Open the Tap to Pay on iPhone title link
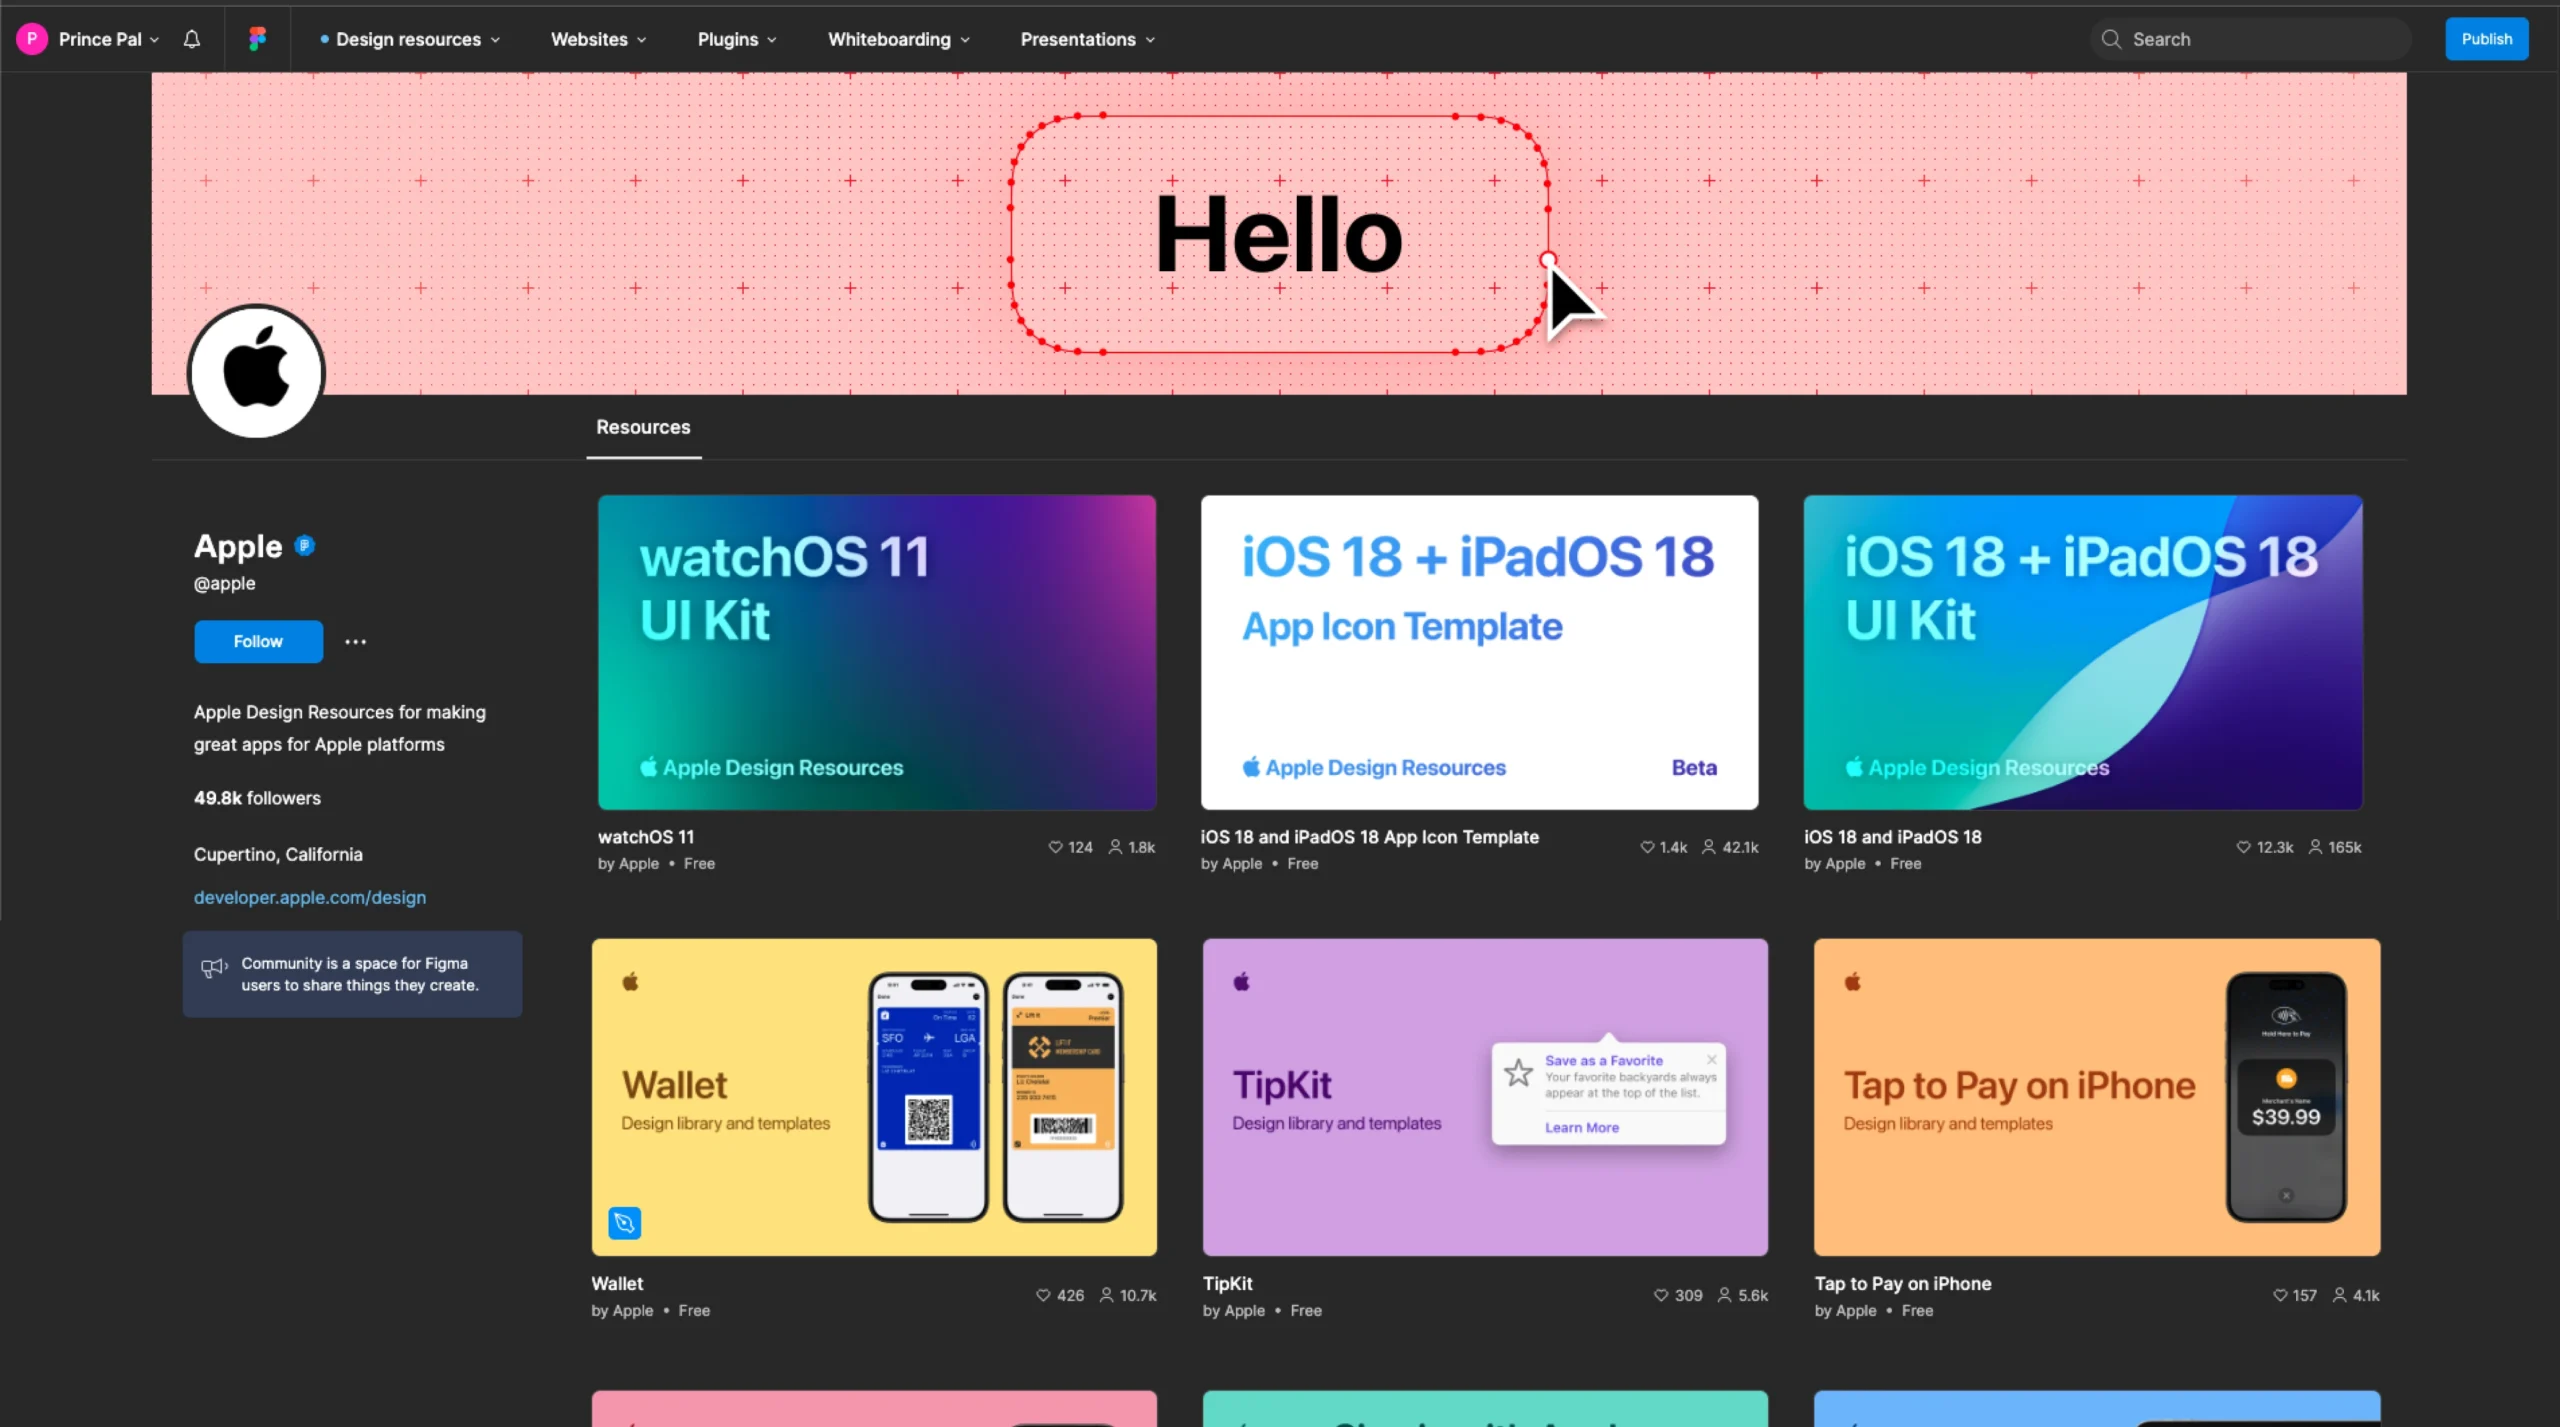 pyautogui.click(x=1902, y=1283)
